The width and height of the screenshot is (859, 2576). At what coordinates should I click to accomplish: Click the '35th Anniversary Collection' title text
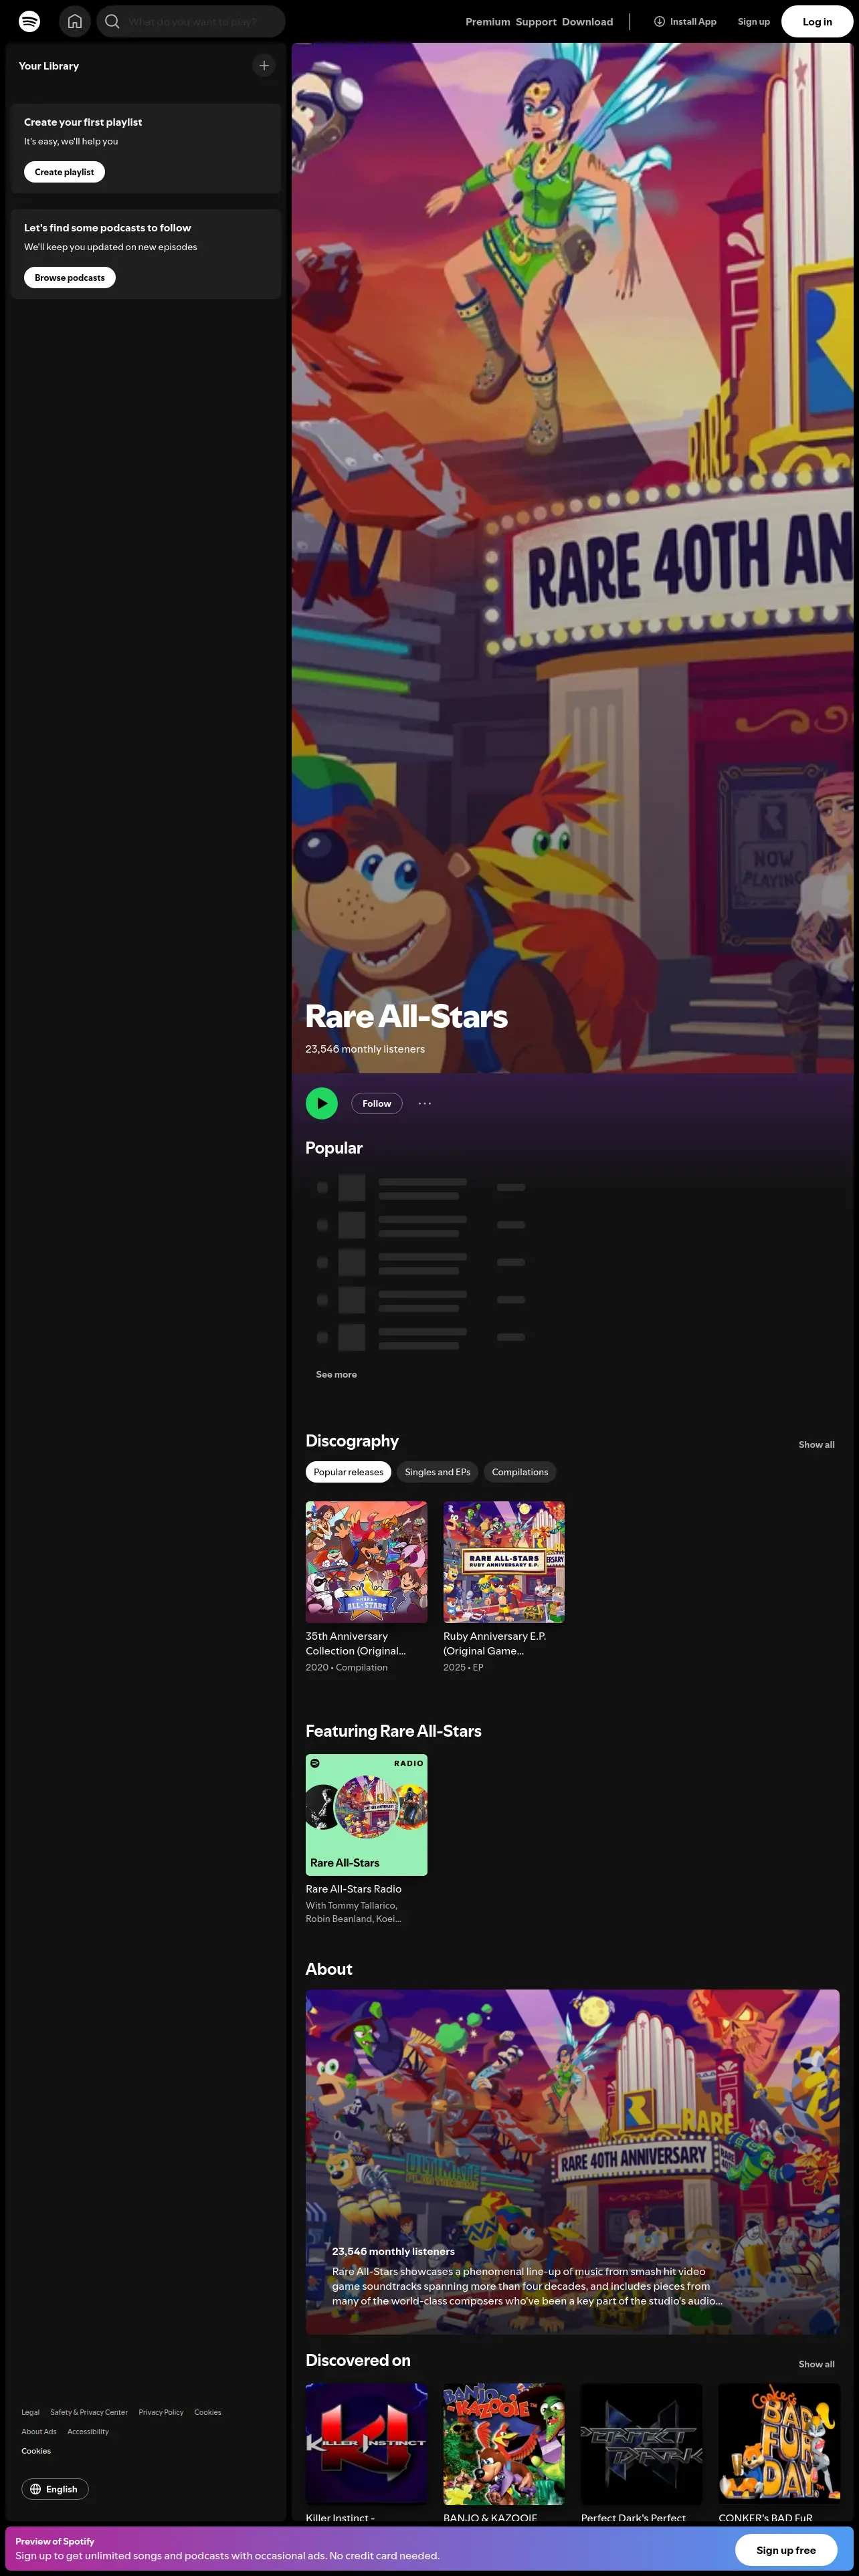356,1643
